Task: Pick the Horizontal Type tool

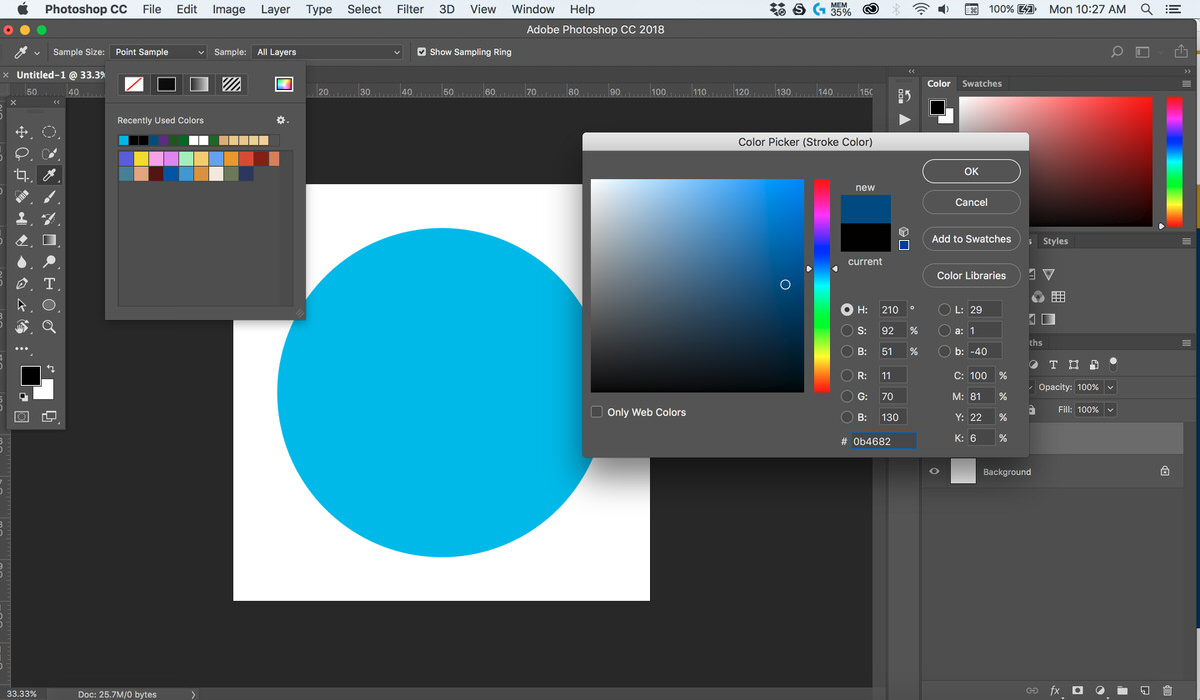Action: 49,284
